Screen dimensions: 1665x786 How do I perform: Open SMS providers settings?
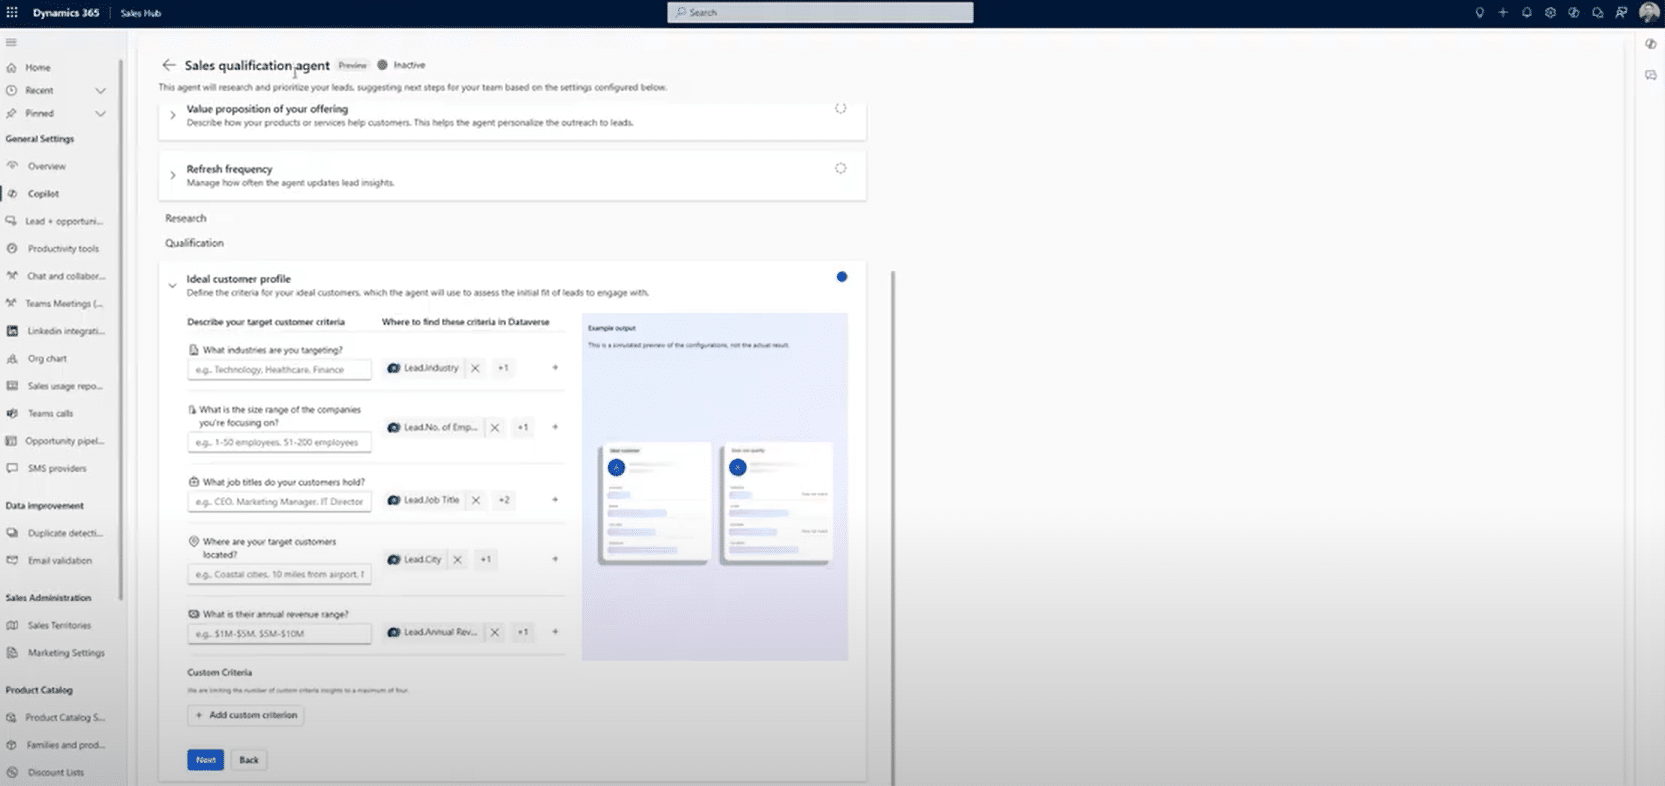click(x=57, y=468)
